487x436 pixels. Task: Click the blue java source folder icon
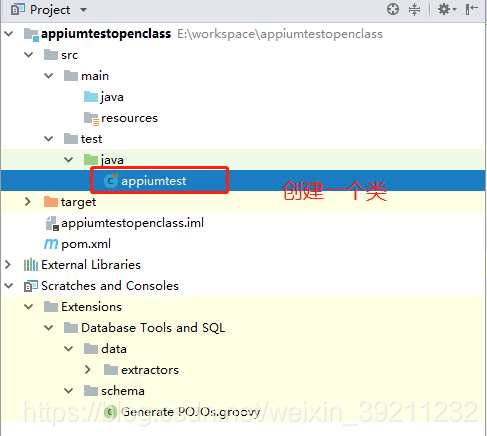91,97
